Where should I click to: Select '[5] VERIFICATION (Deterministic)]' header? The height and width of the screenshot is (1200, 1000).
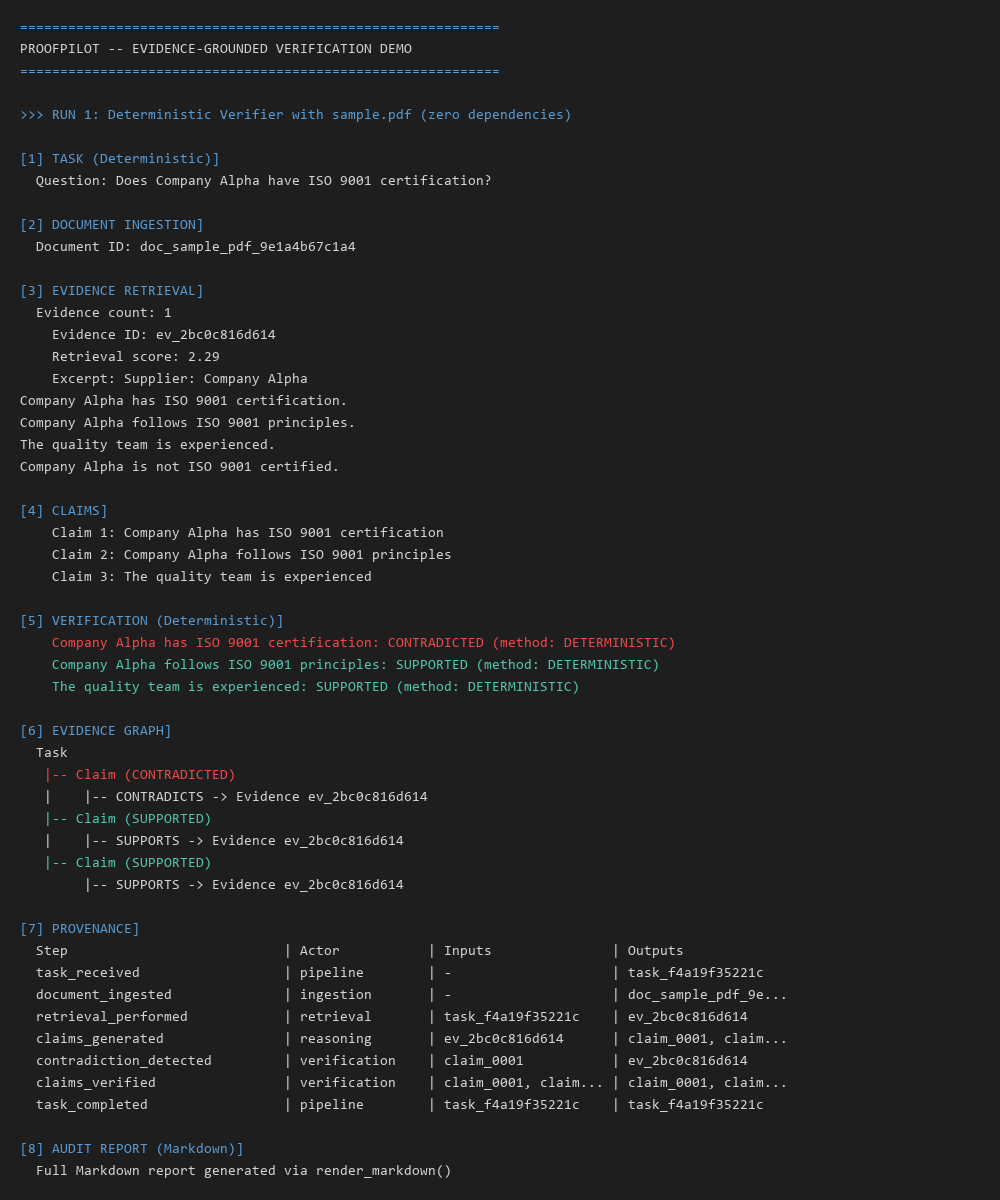point(152,620)
